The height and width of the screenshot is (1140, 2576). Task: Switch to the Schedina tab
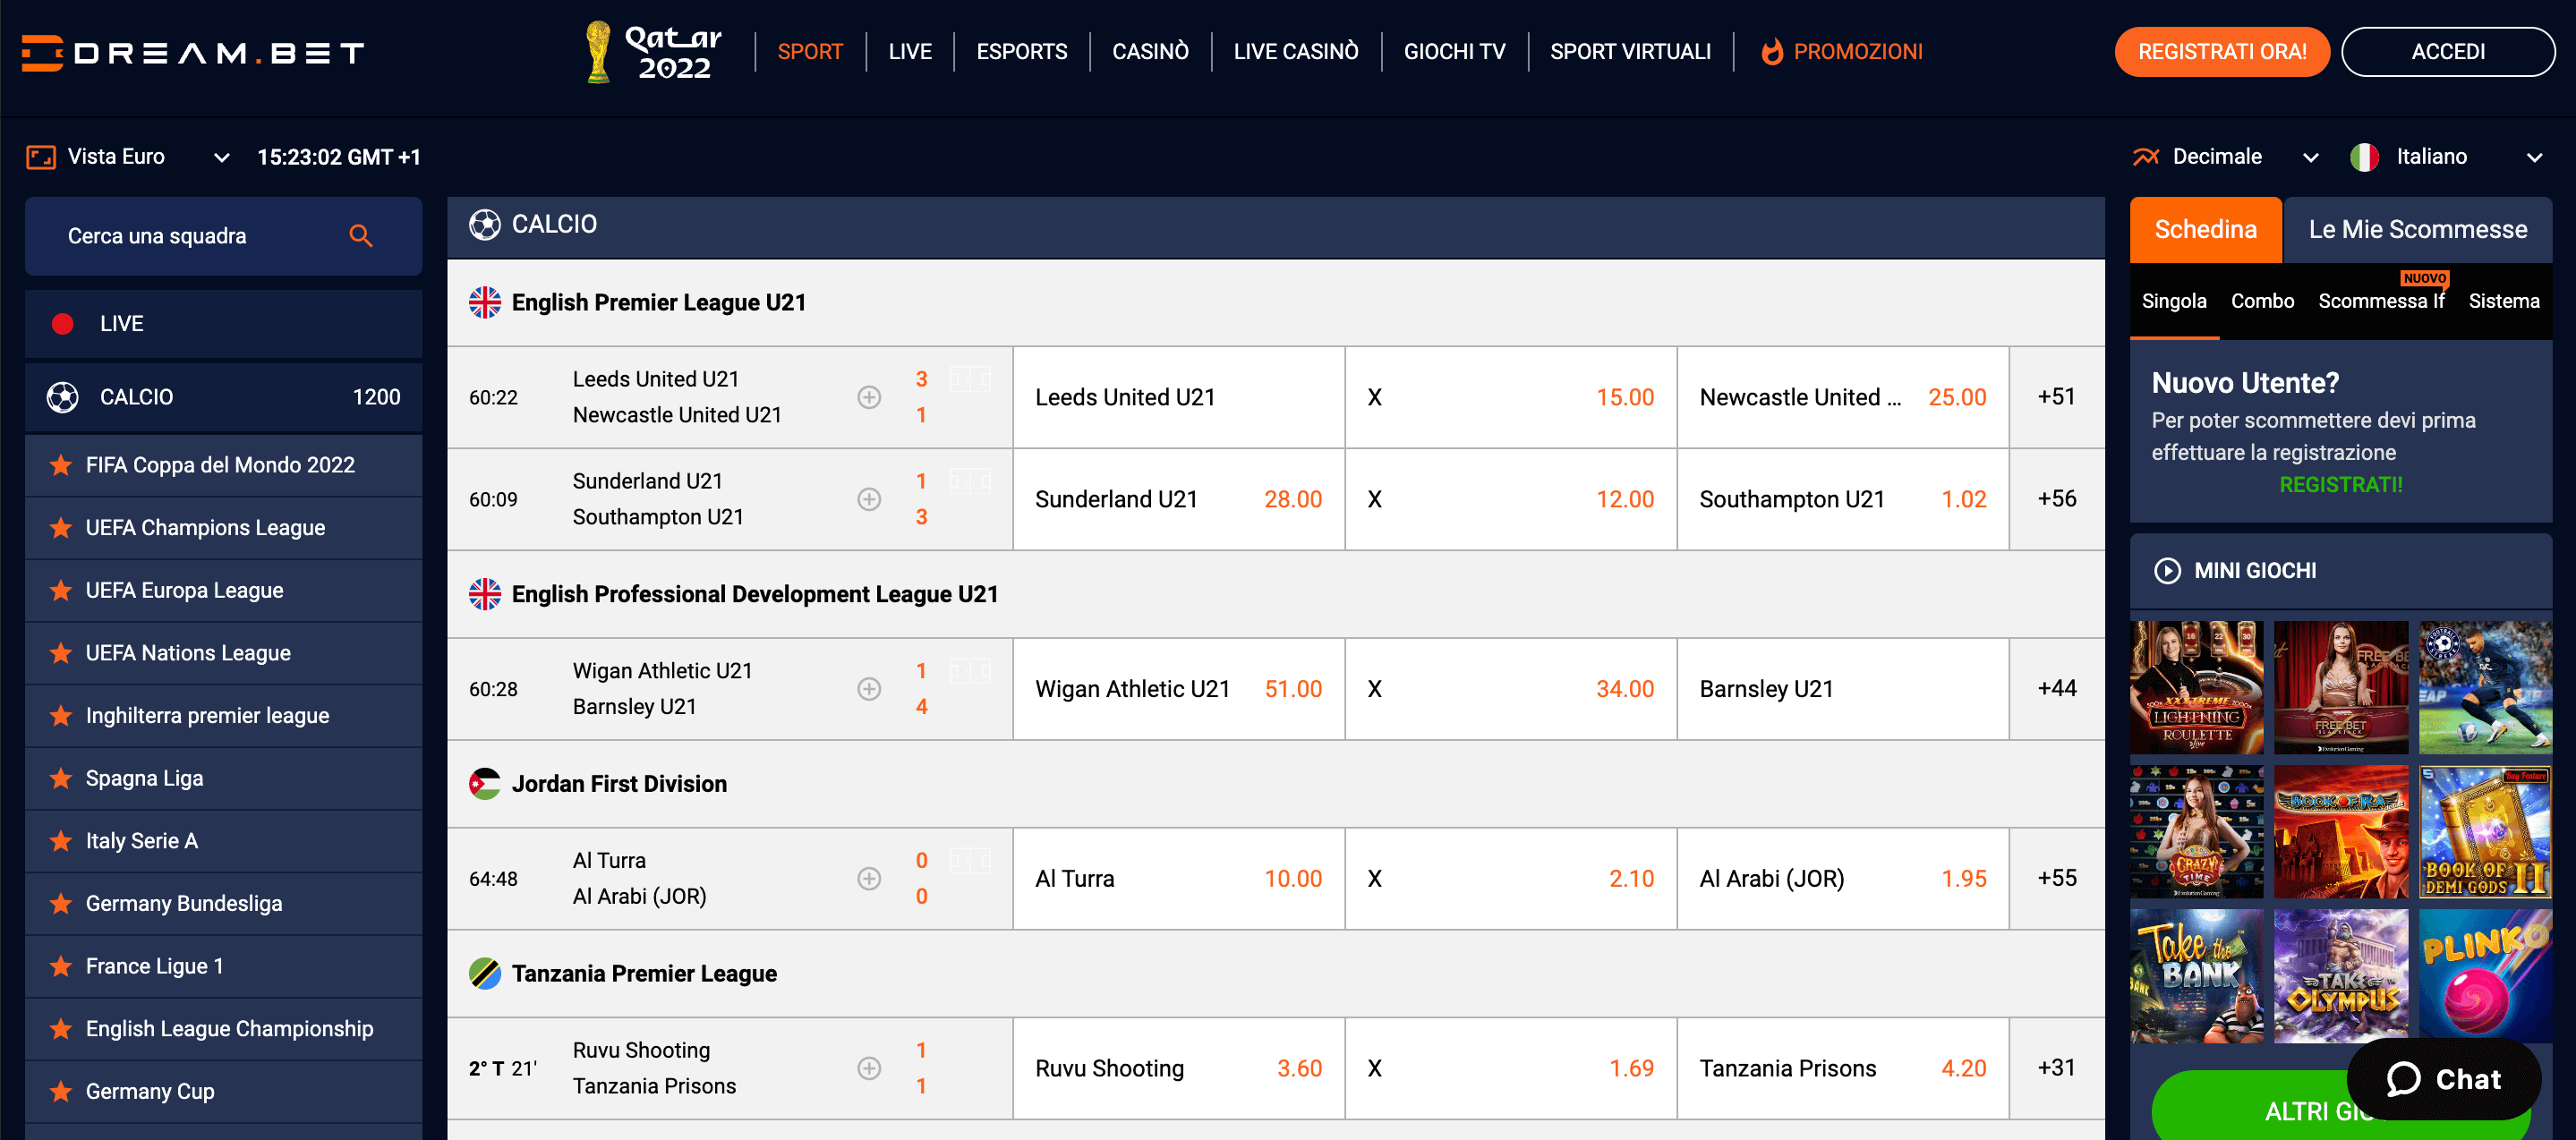tap(2205, 230)
